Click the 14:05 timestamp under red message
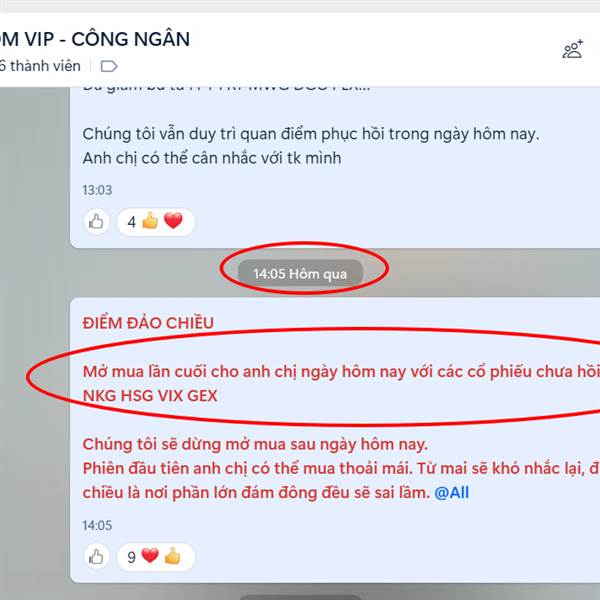The width and height of the screenshot is (600, 600). tap(97, 525)
